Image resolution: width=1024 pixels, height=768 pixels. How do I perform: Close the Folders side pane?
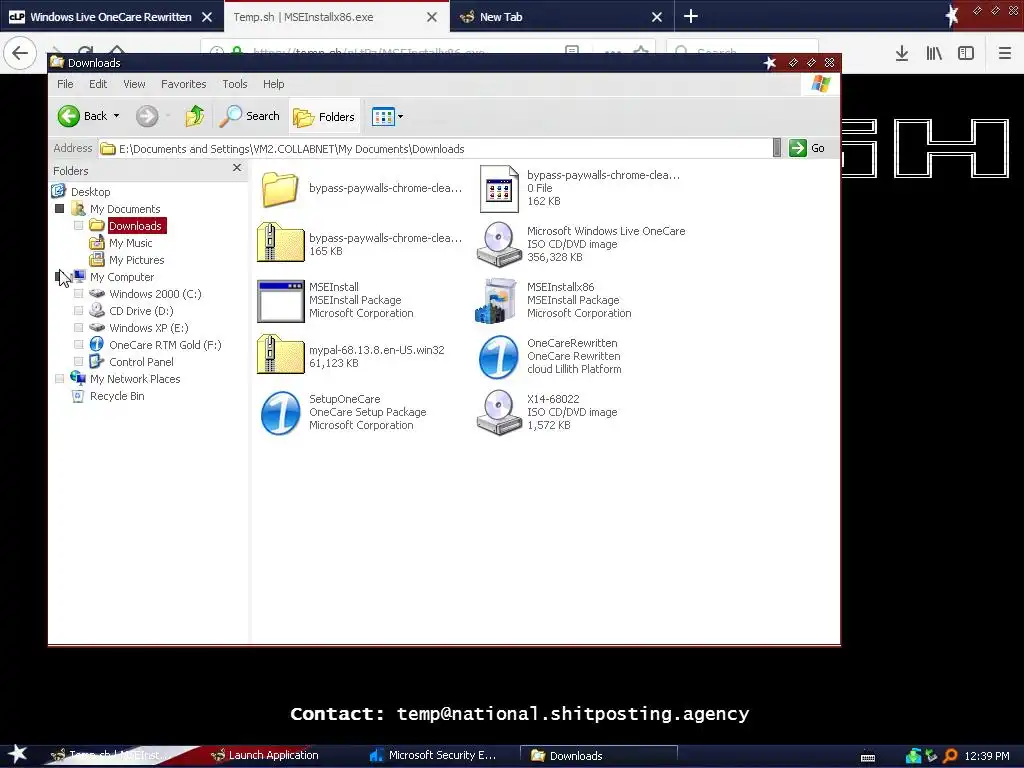pyautogui.click(x=237, y=168)
